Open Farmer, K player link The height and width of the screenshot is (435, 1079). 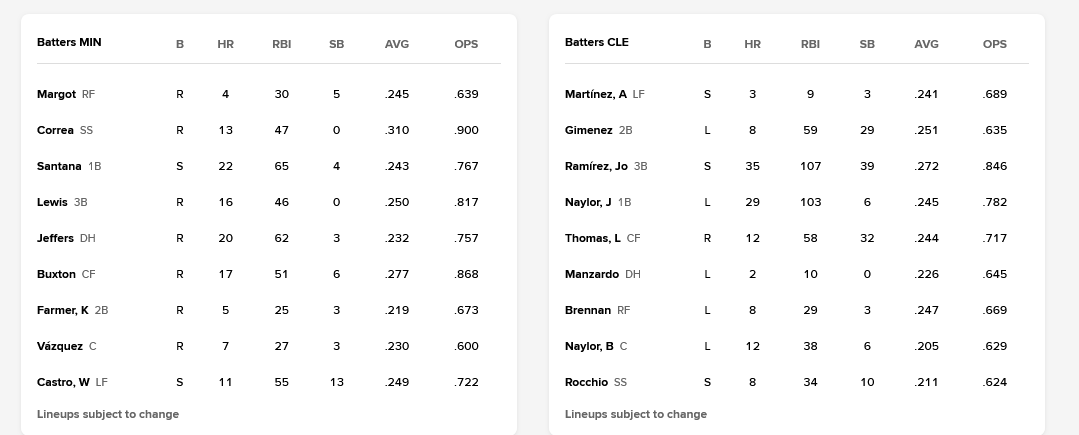tap(63, 310)
